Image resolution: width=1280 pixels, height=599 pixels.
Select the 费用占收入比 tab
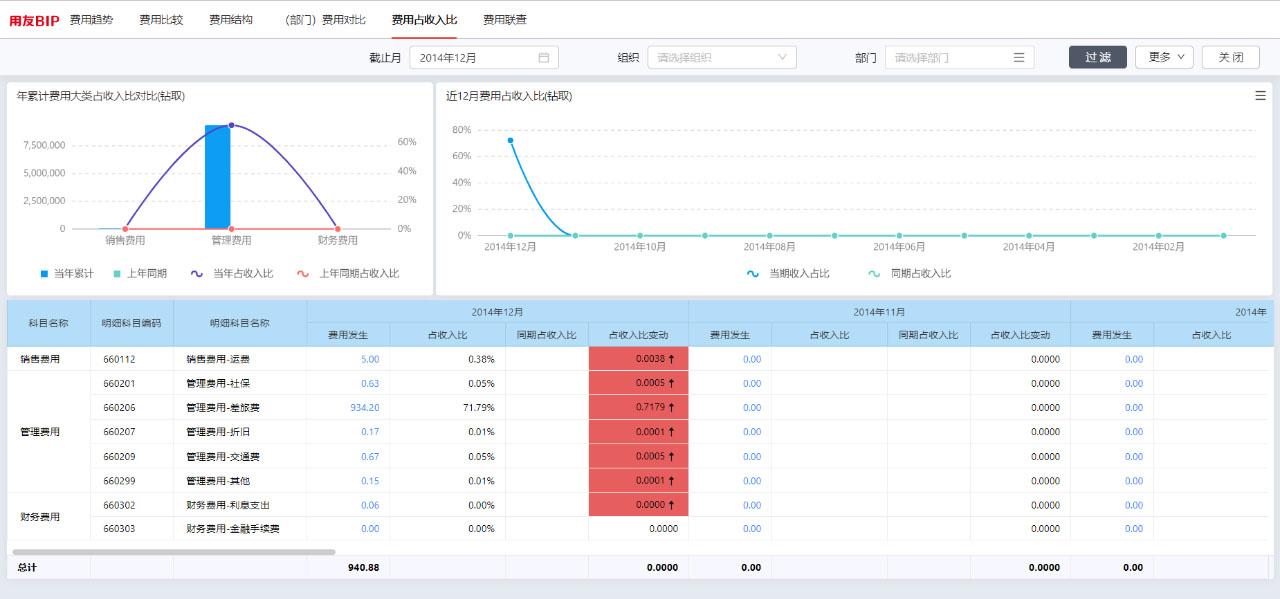click(x=424, y=20)
